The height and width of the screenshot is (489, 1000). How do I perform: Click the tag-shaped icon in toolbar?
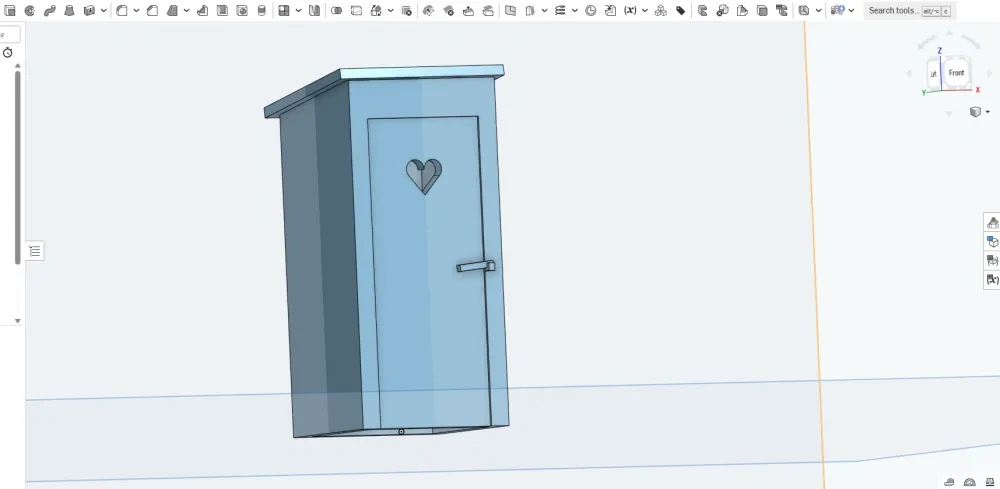(681, 10)
